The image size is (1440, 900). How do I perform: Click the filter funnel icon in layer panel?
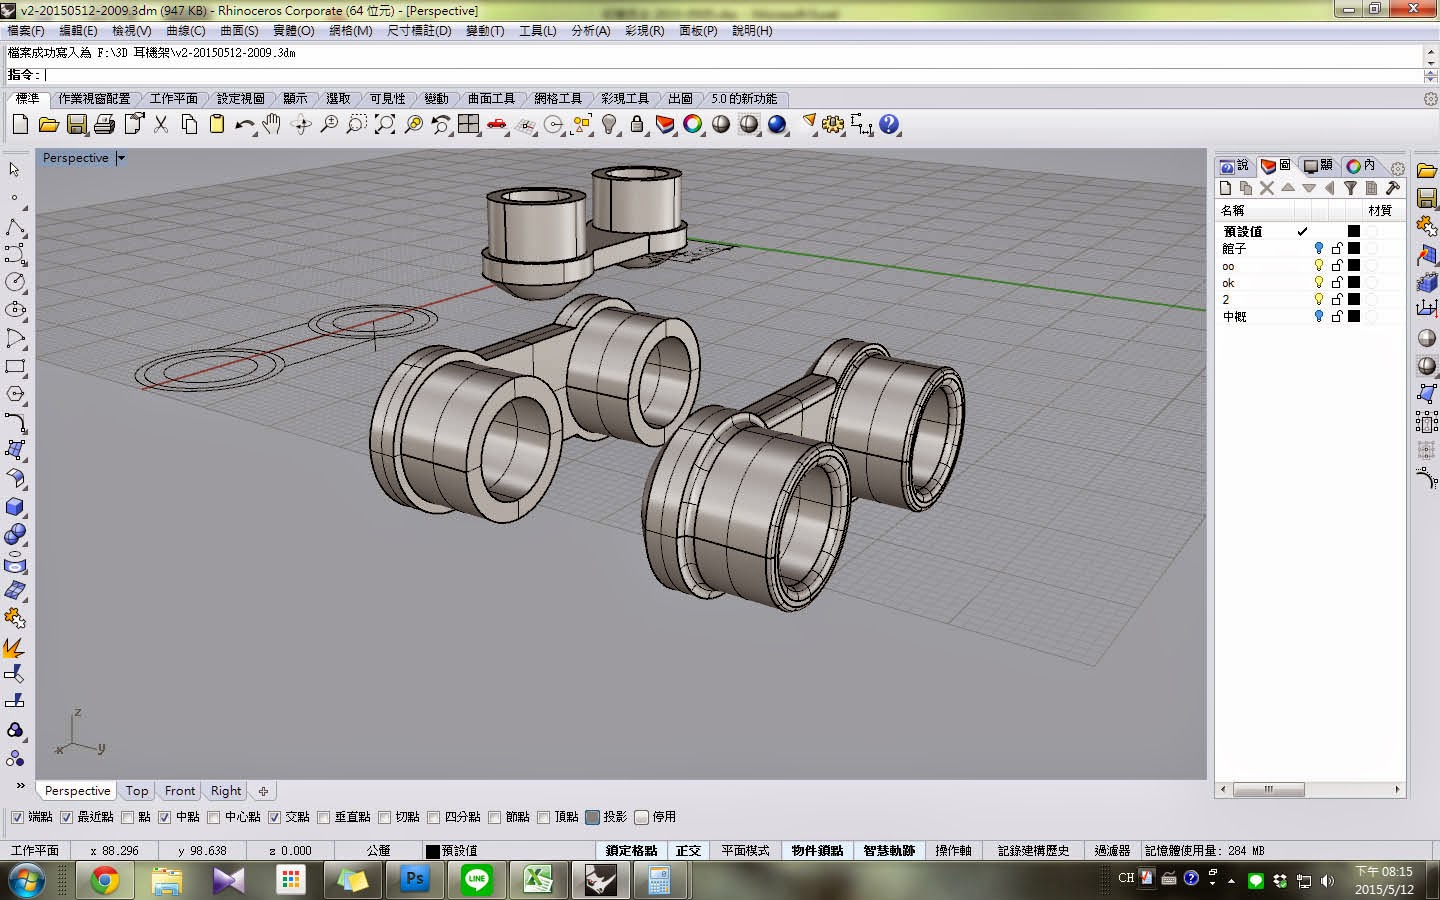[1350, 188]
